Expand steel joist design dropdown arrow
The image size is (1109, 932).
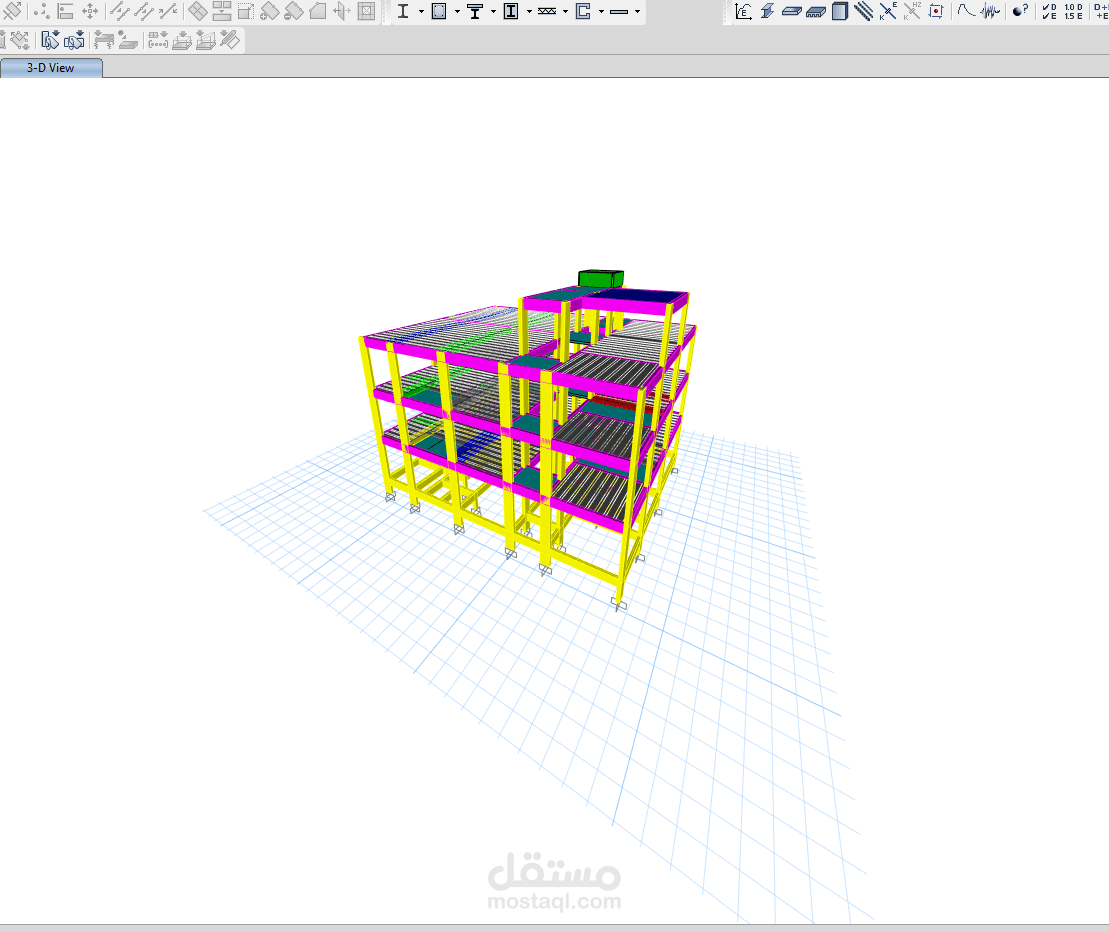click(x=565, y=11)
